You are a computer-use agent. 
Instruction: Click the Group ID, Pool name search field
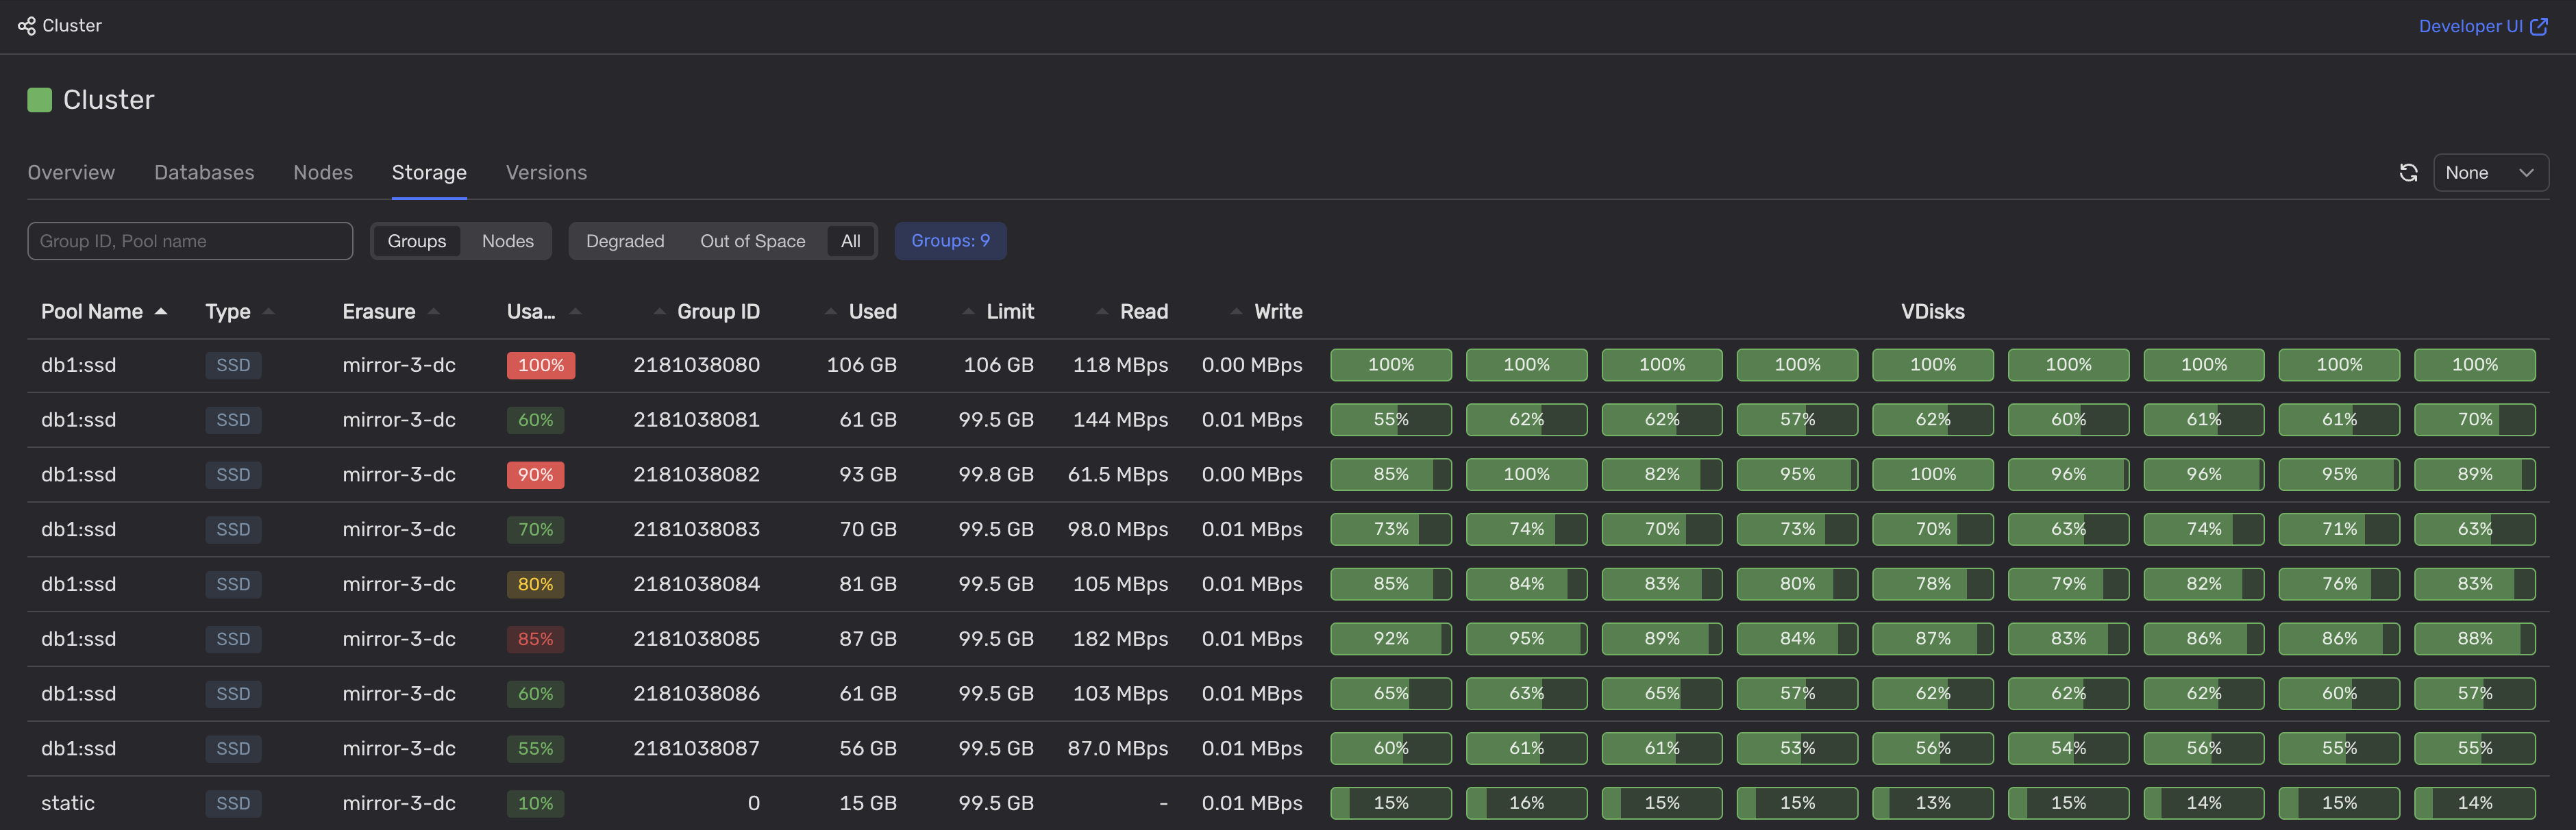pos(190,240)
